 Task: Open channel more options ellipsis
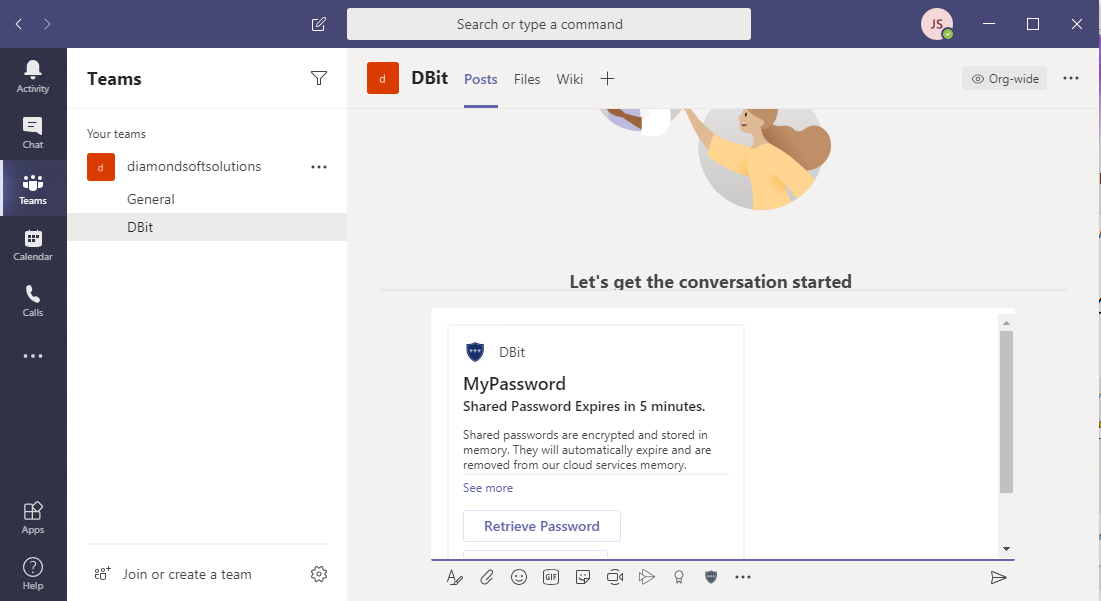pos(1071,78)
